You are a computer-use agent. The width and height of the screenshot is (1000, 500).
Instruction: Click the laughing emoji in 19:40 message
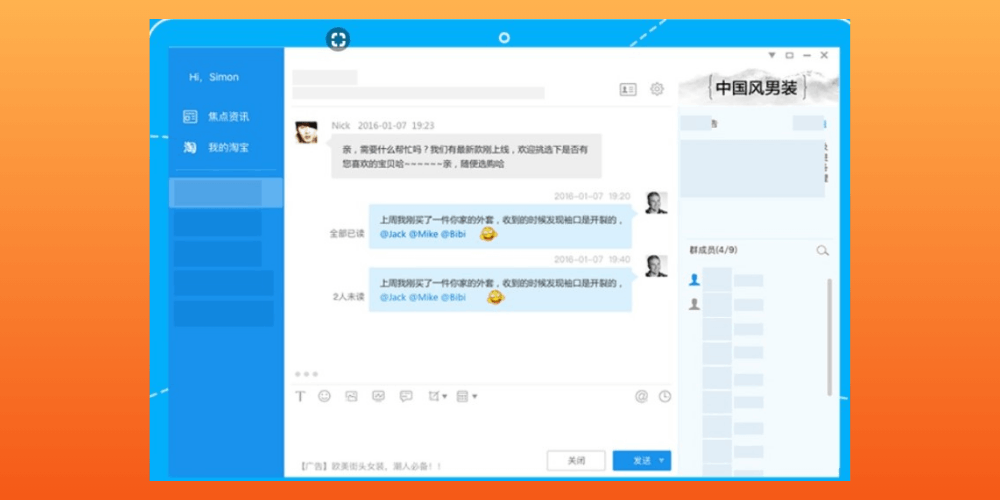(496, 297)
